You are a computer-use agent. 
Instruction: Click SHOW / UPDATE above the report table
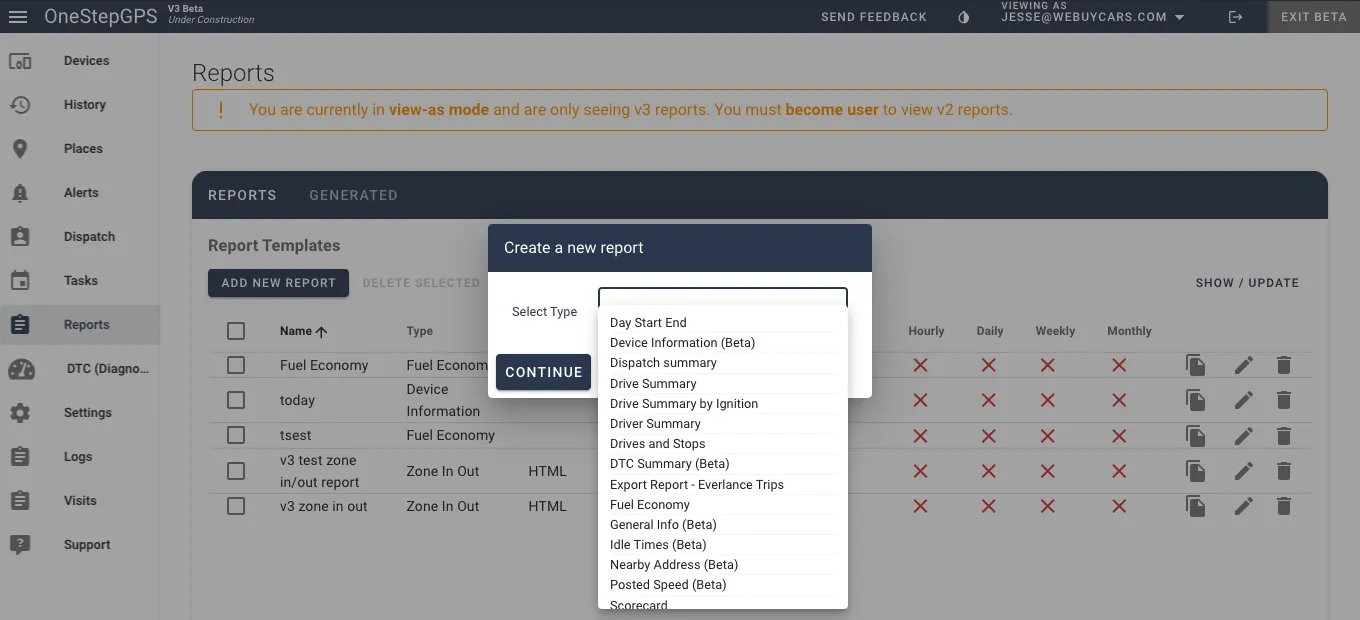point(1247,283)
